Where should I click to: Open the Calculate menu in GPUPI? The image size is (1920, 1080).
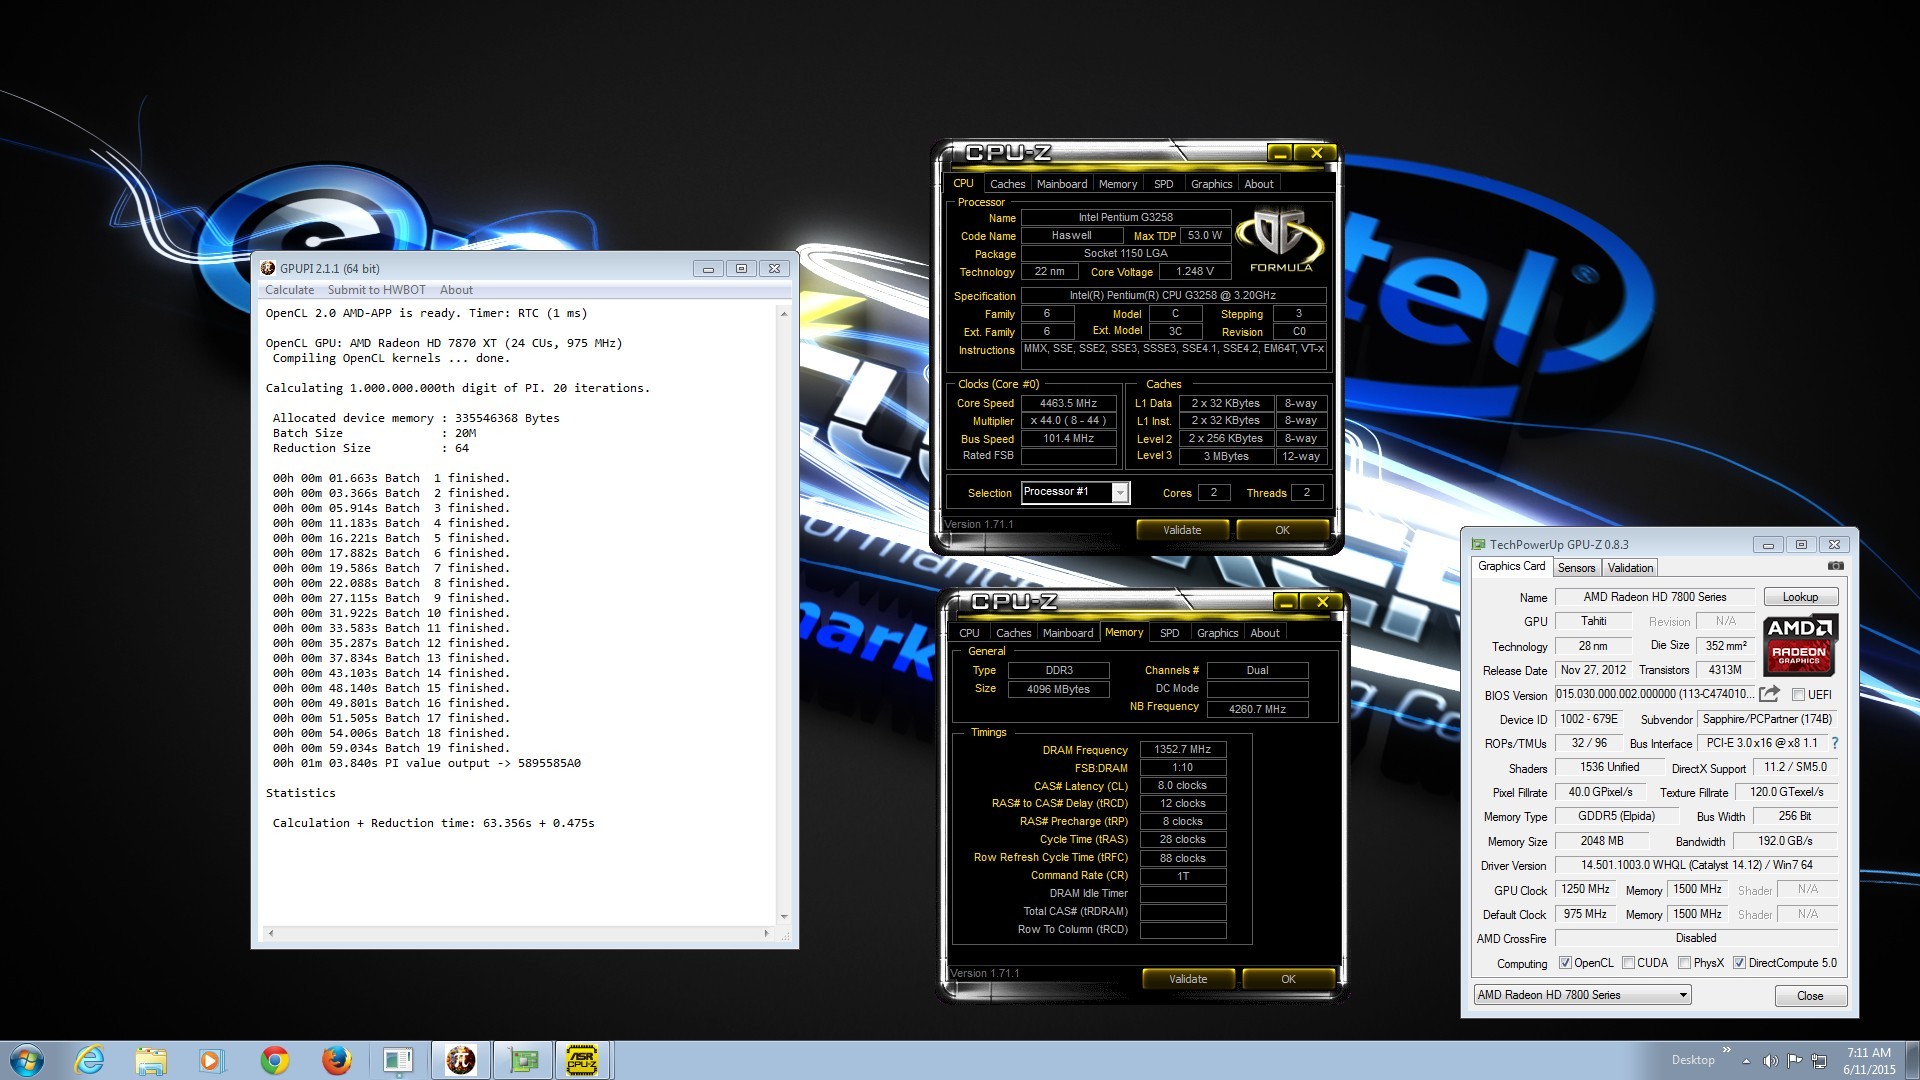click(x=289, y=290)
